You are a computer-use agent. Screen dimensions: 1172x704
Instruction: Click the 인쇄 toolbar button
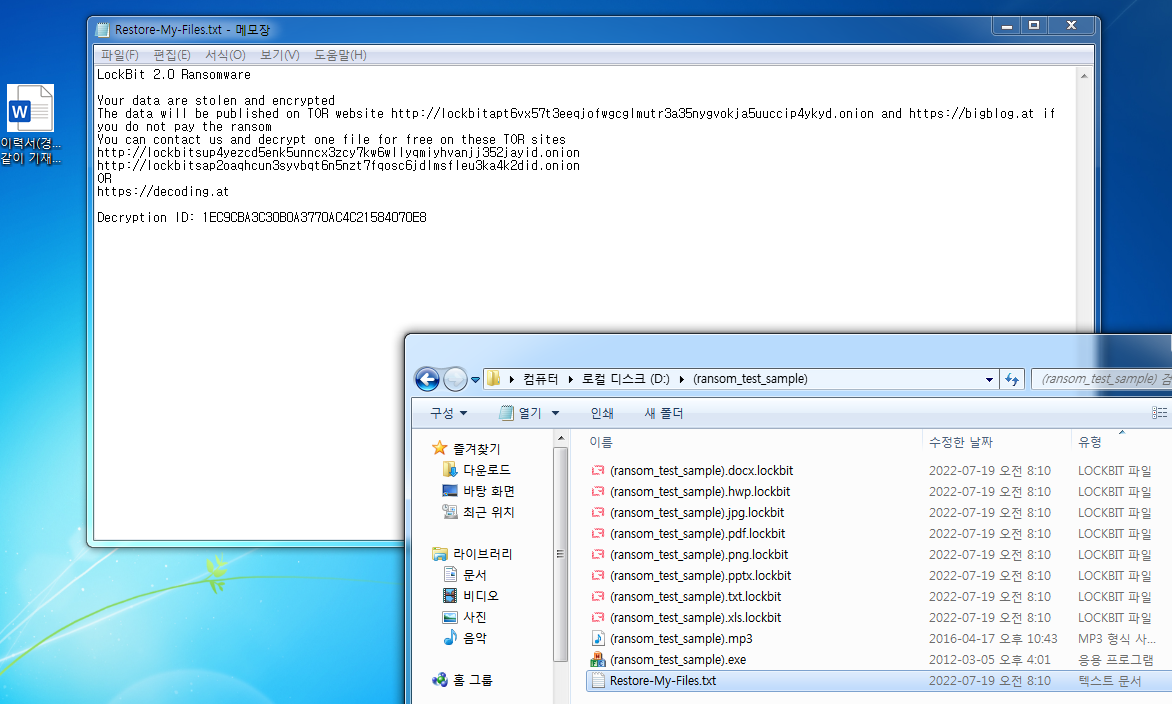(602, 413)
